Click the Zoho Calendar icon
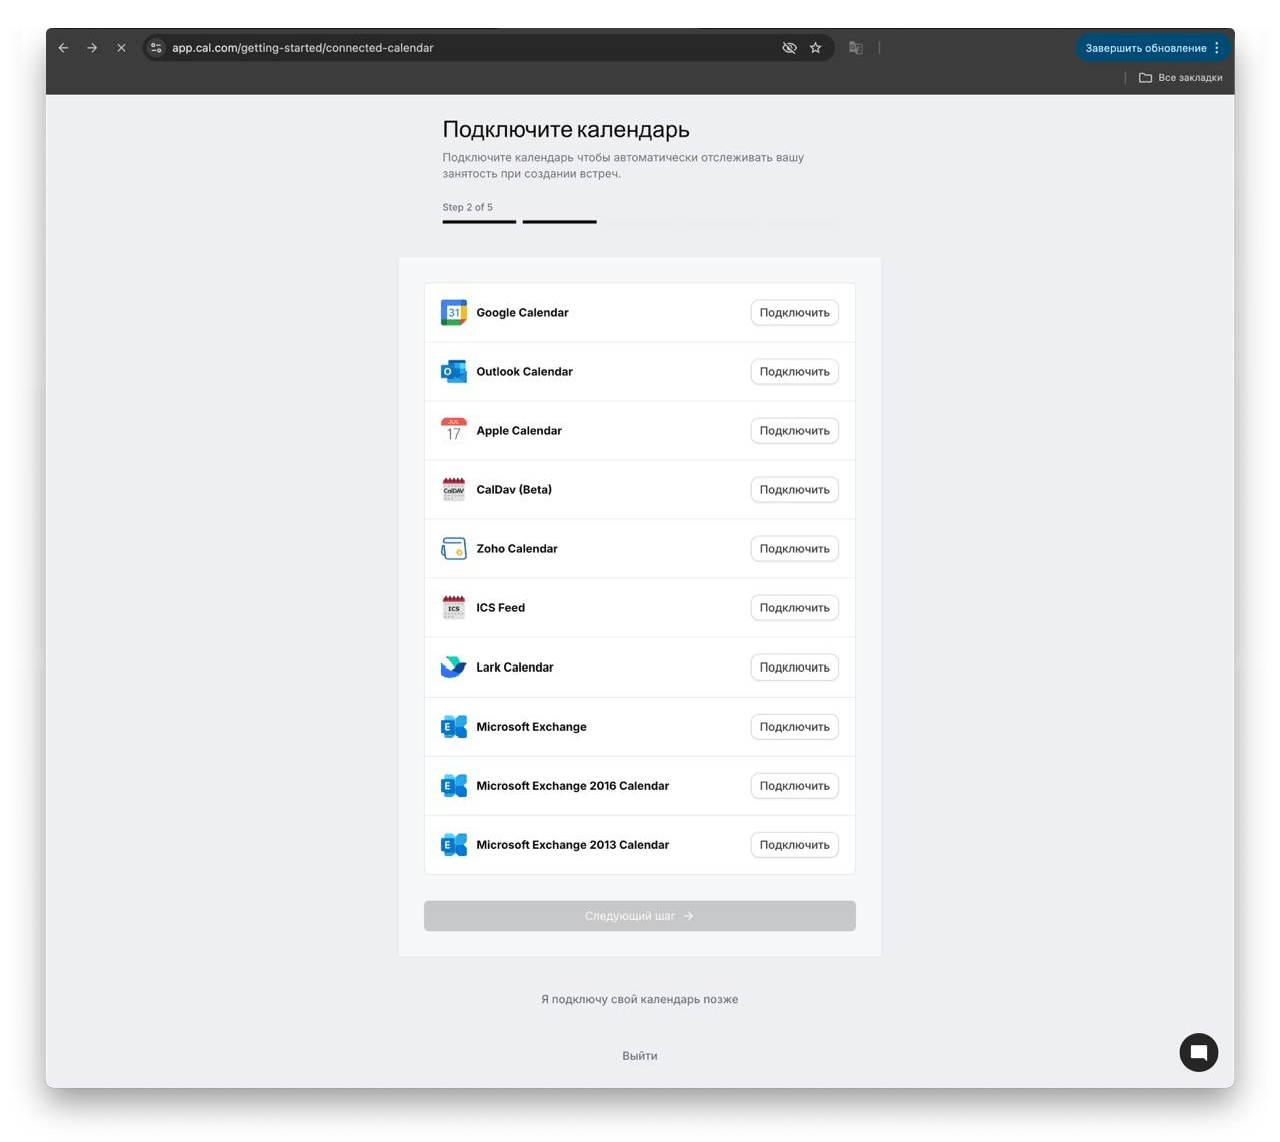The height and width of the screenshot is (1142, 1280). point(454,549)
